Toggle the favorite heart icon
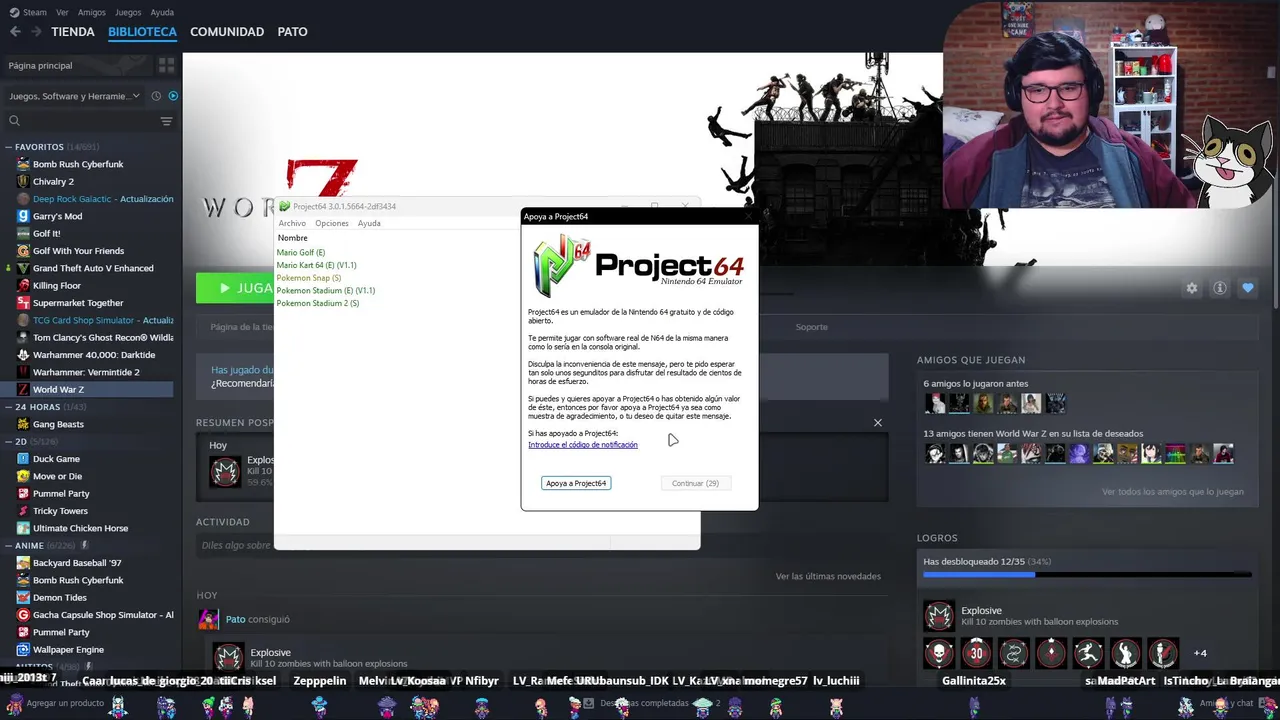 coord(1248,288)
